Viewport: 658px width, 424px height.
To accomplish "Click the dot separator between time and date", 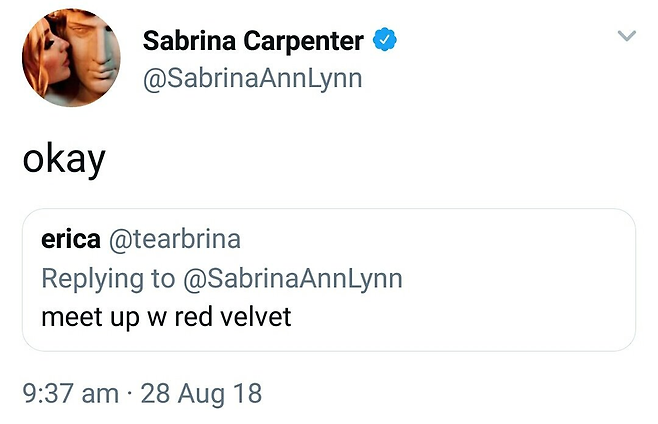I will [129, 394].
